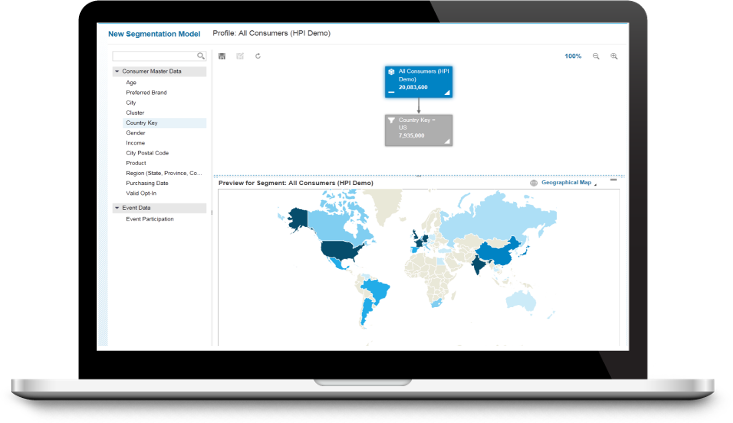Collapse the Event Data group
Screen dimensions: 733x423
coord(117,208)
